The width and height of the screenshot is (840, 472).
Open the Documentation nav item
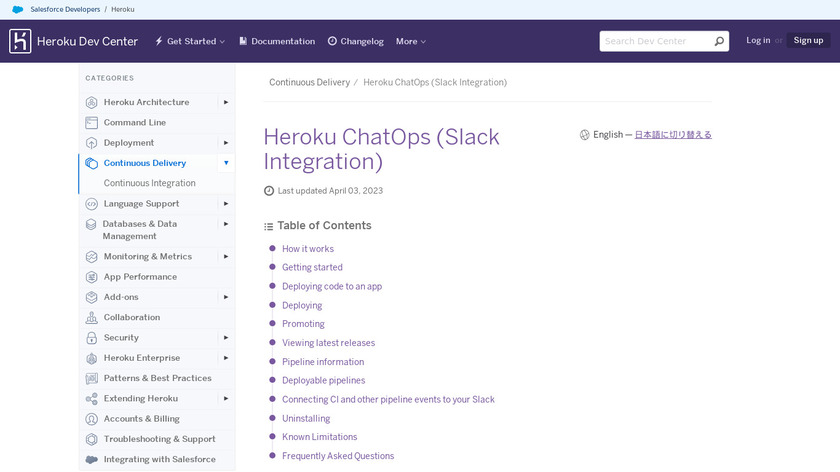tap(277, 41)
